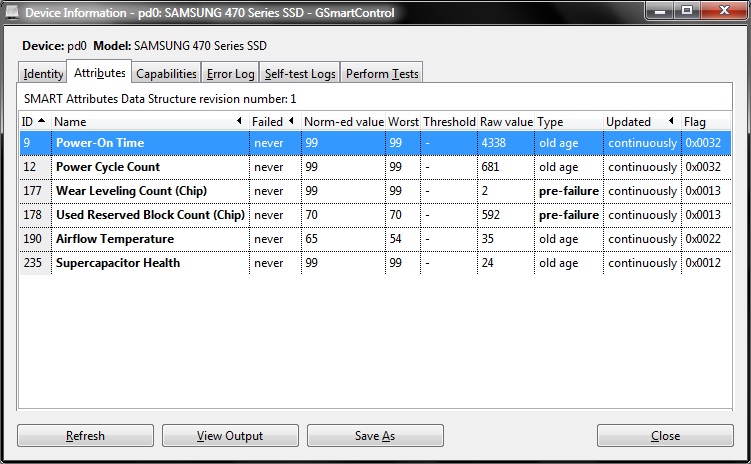Click ID 235 cell

pyautogui.click(x=35, y=263)
